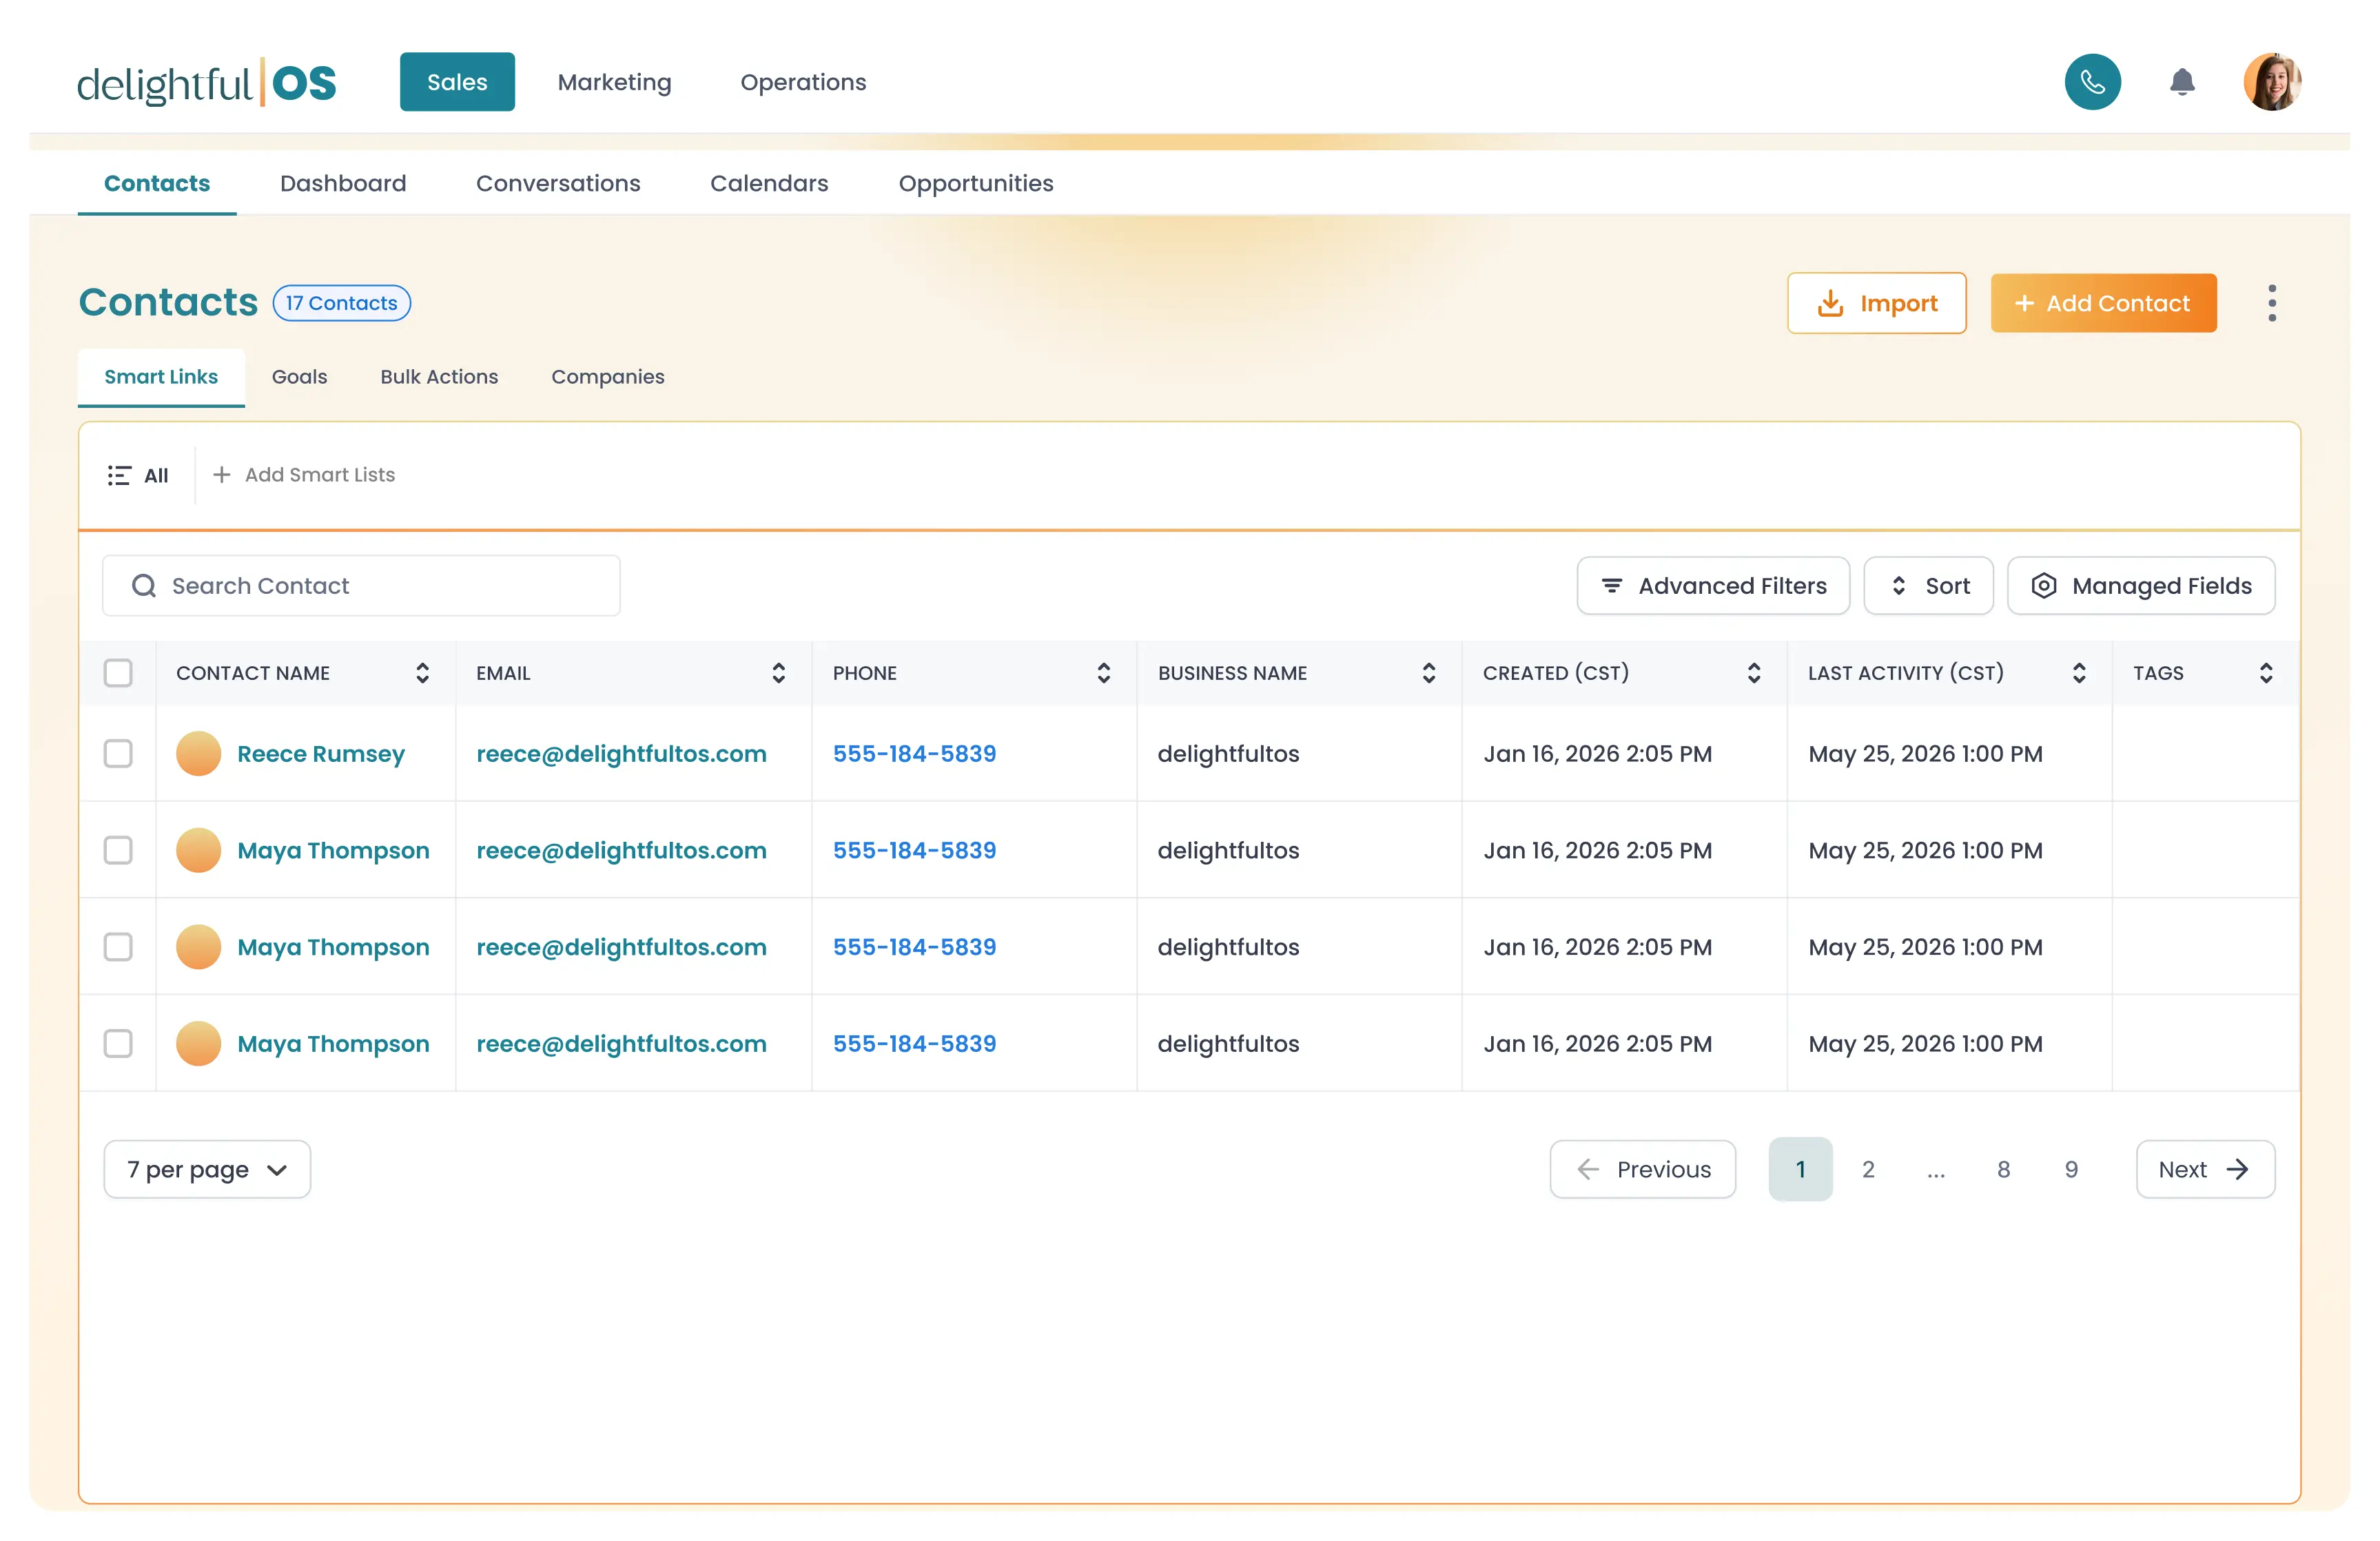The image size is (2380, 1541).
Task: Click the plus icon for Add Smart Lists
Action: click(x=222, y=475)
